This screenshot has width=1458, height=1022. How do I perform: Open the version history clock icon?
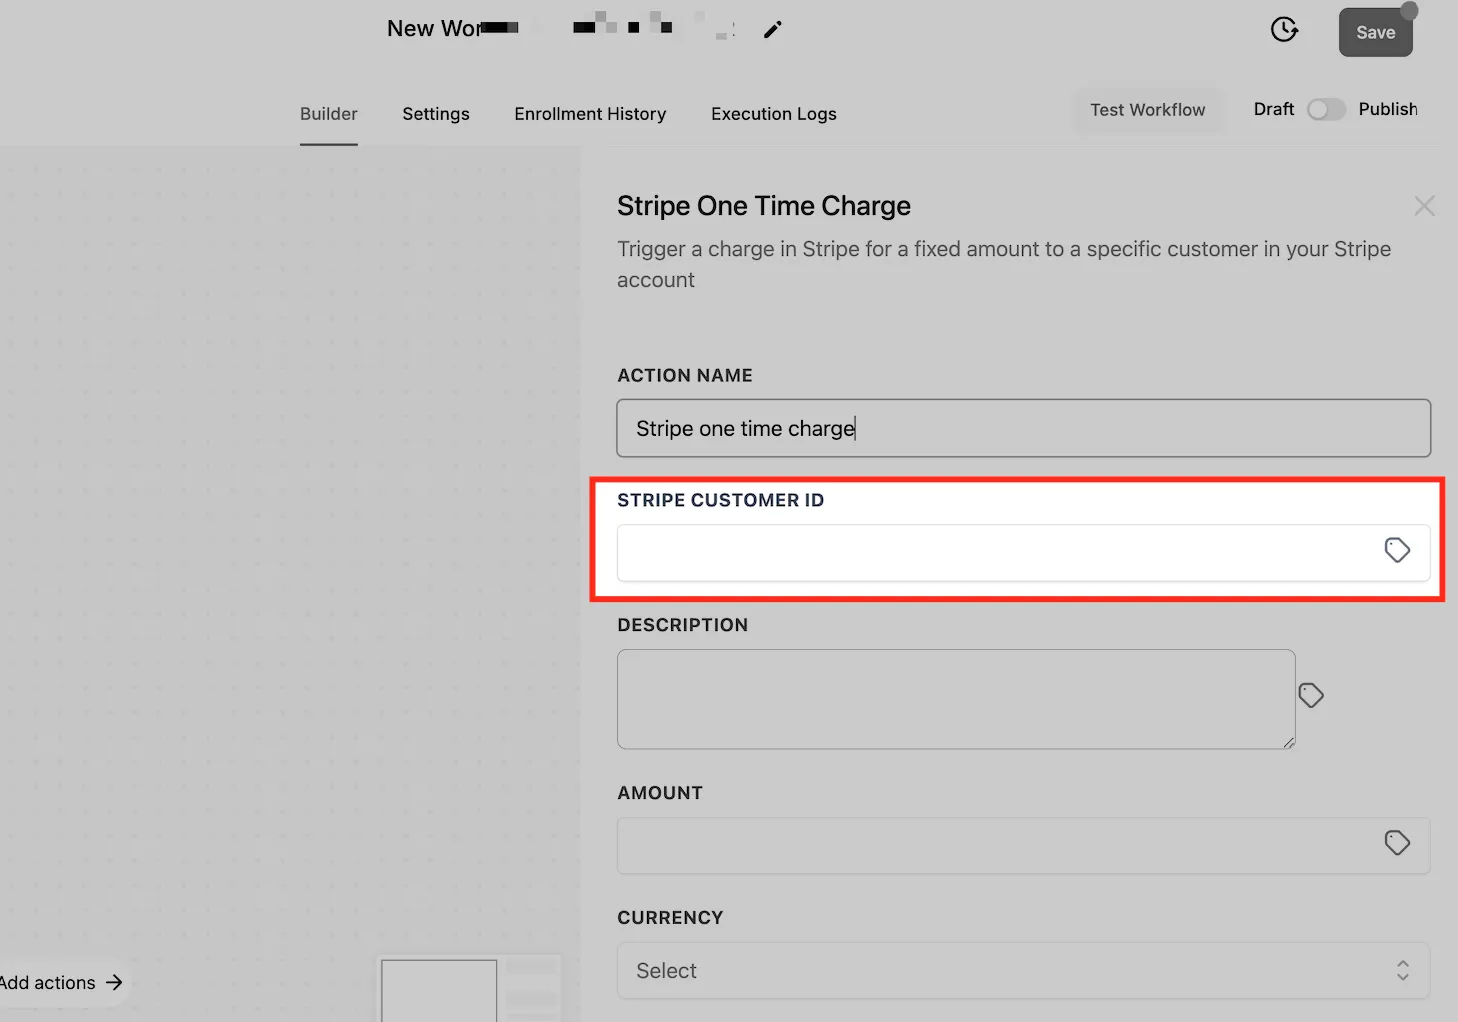(1284, 30)
